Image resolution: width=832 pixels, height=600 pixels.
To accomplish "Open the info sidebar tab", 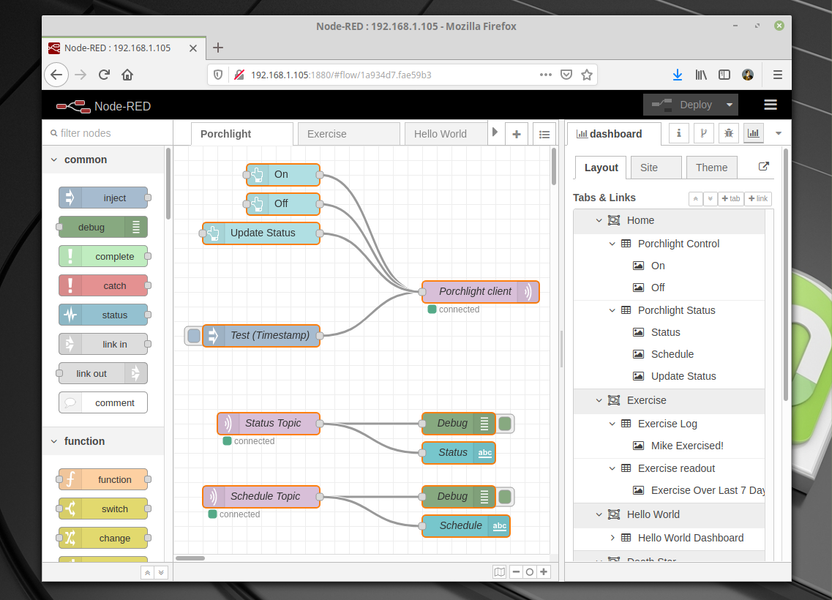I will pyautogui.click(x=679, y=133).
